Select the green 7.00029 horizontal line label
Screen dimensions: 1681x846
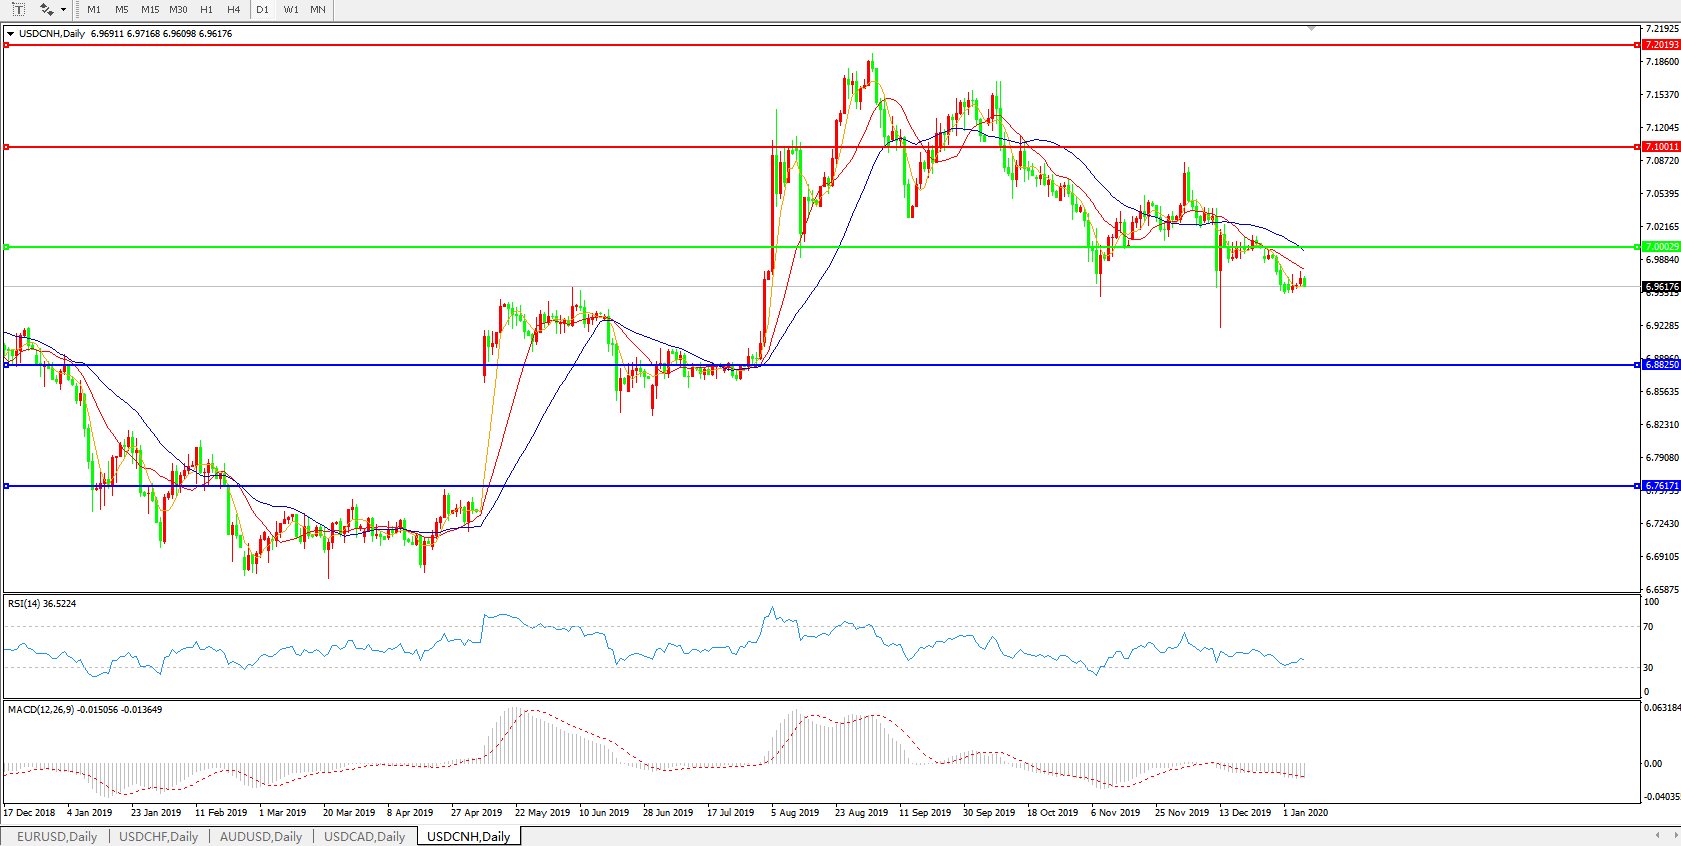1661,247
